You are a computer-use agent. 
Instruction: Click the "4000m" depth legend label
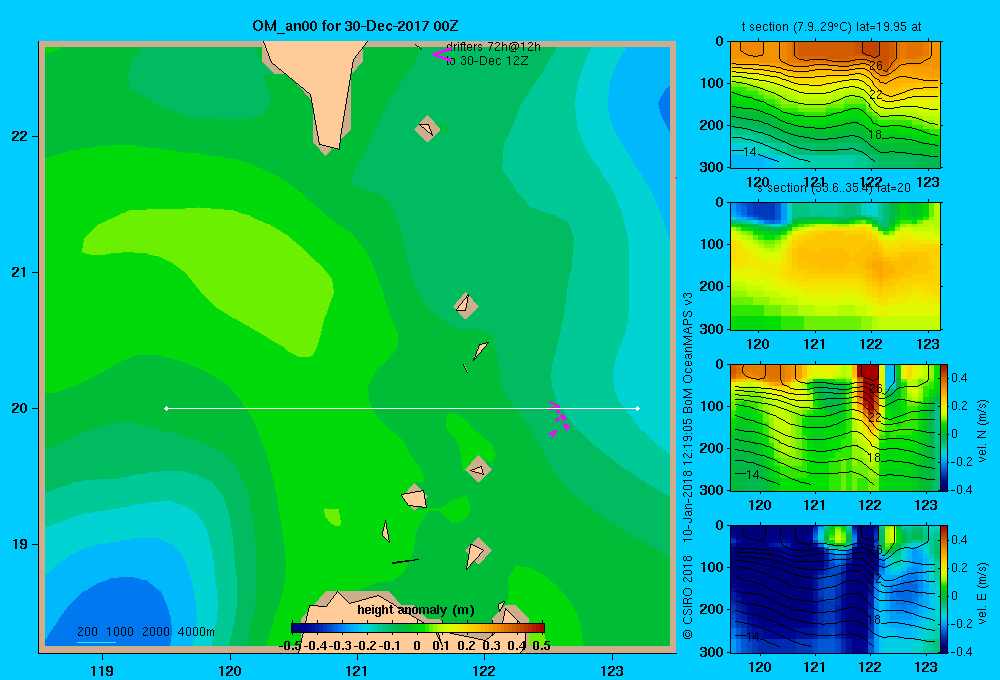[x=196, y=632]
